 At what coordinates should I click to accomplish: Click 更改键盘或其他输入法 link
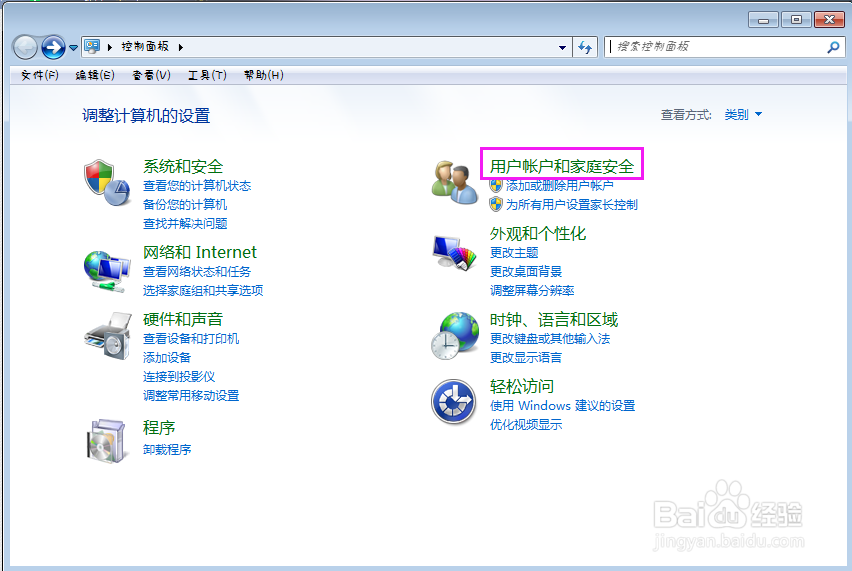(550, 339)
